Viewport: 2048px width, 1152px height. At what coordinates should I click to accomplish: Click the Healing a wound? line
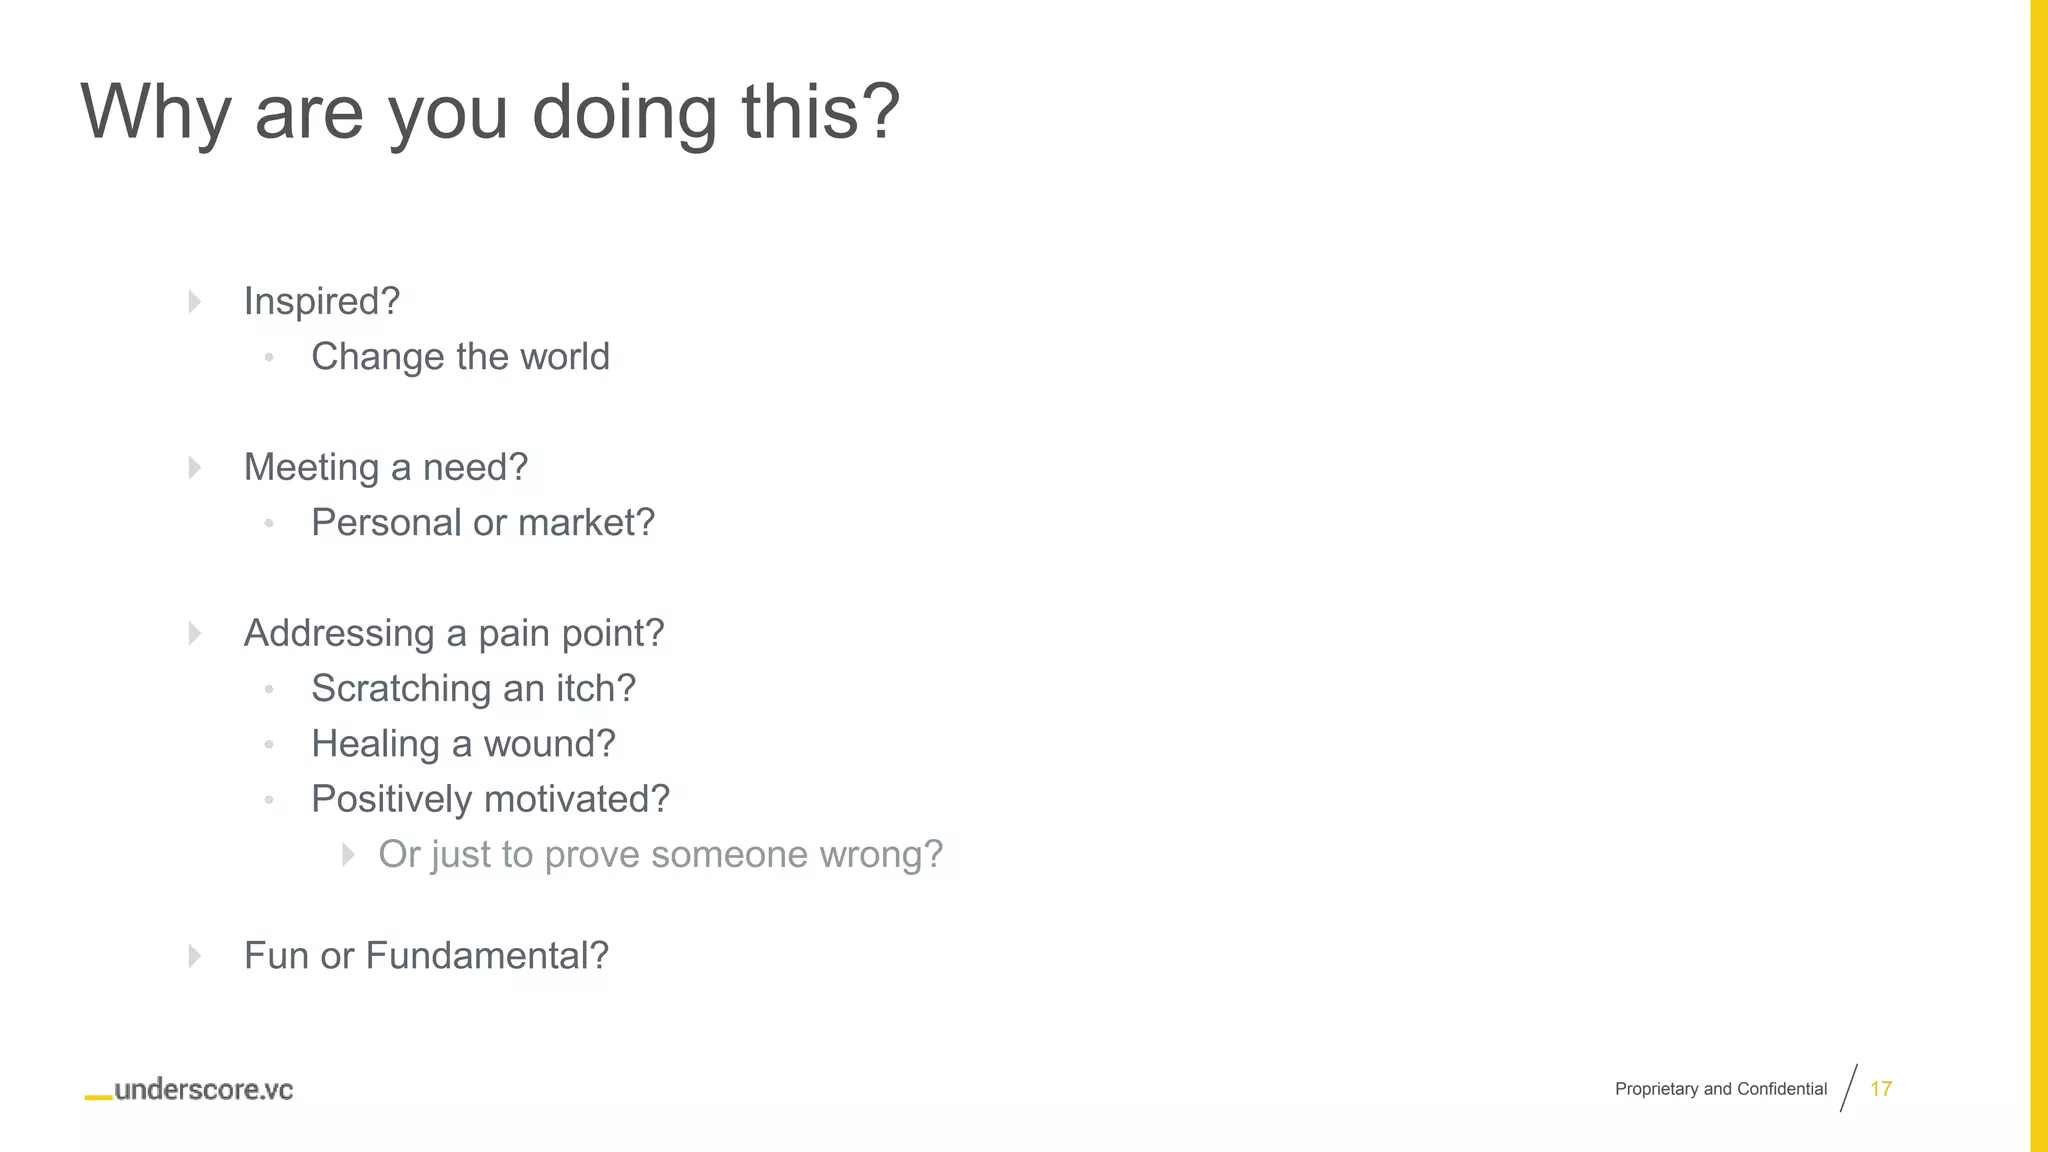click(x=463, y=743)
